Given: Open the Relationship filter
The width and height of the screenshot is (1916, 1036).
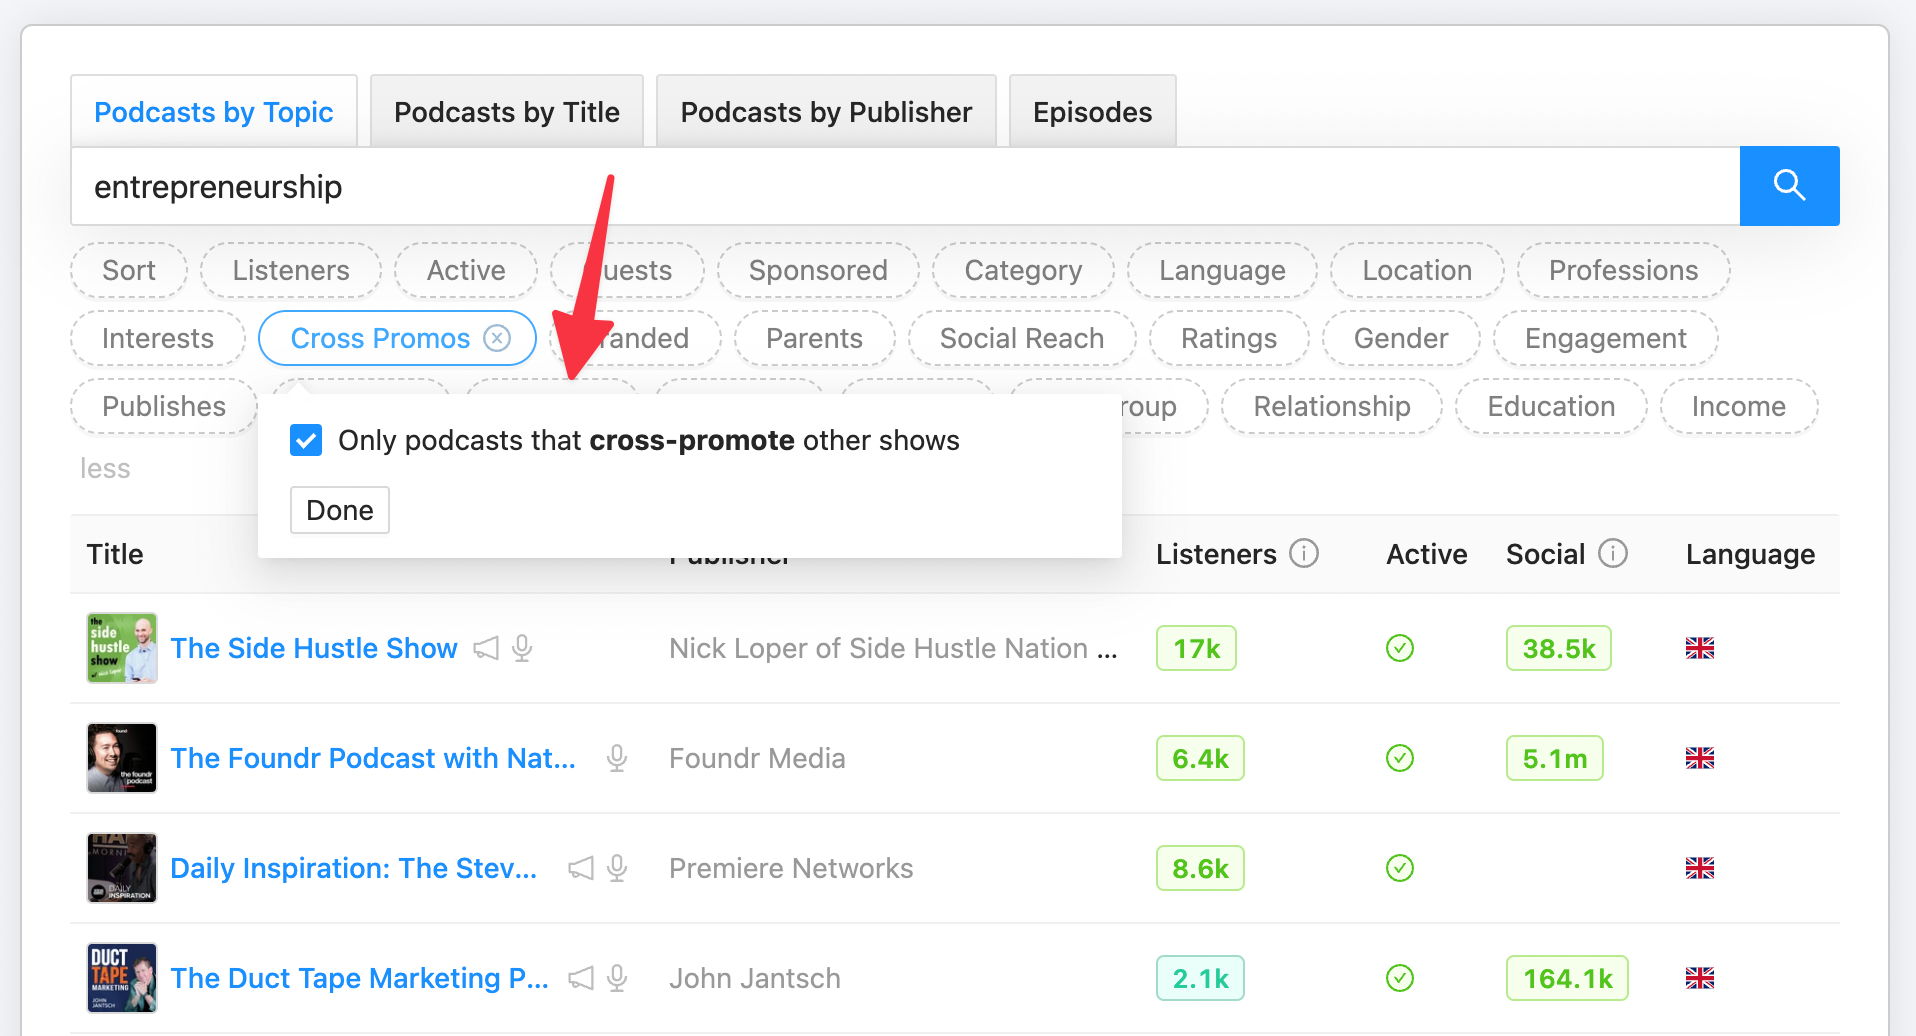Looking at the screenshot, I should point(1332,406).
